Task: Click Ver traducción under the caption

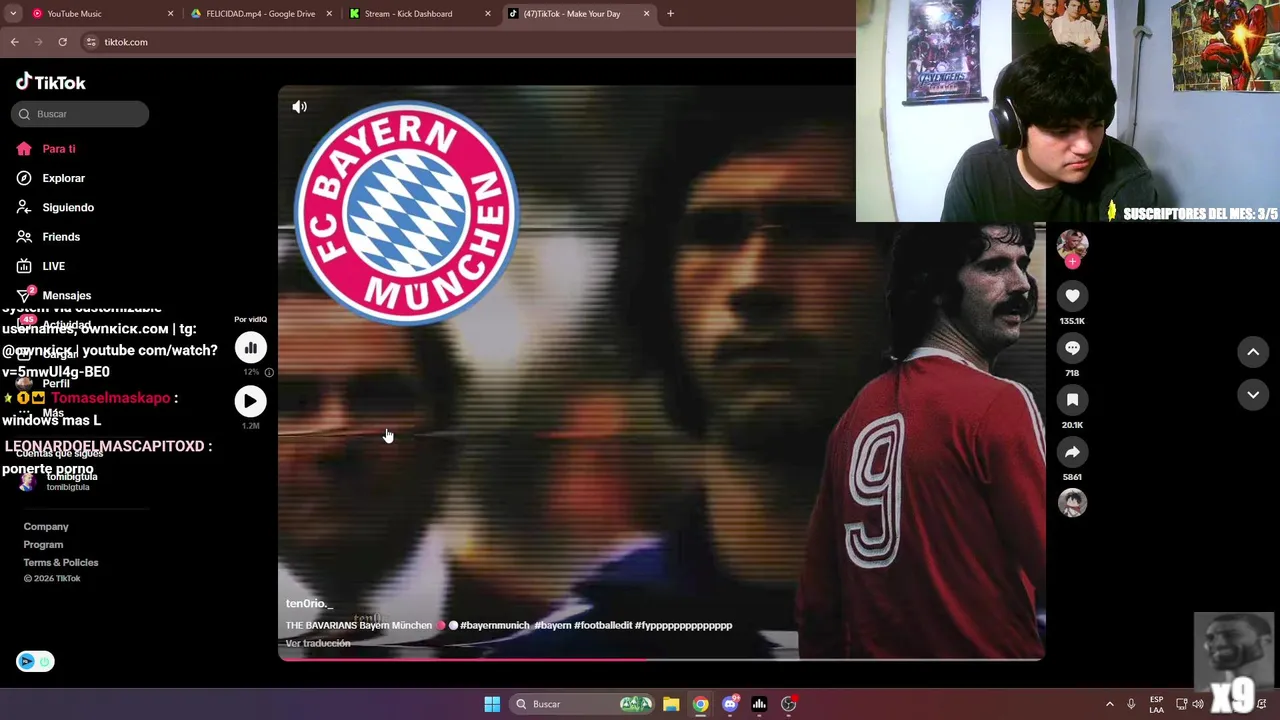Action: (x=318, y=643)
